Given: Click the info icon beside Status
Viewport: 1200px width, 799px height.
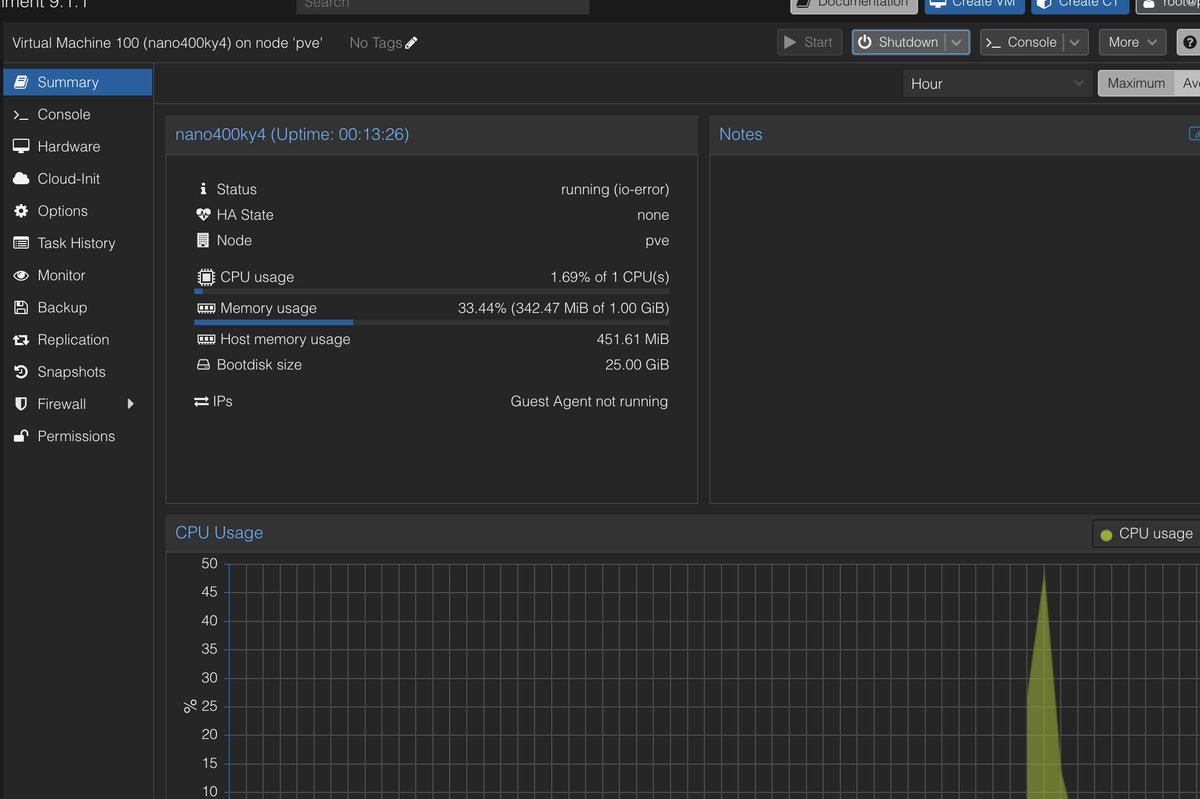Looking at the screenshot, I should coord(203,188).
